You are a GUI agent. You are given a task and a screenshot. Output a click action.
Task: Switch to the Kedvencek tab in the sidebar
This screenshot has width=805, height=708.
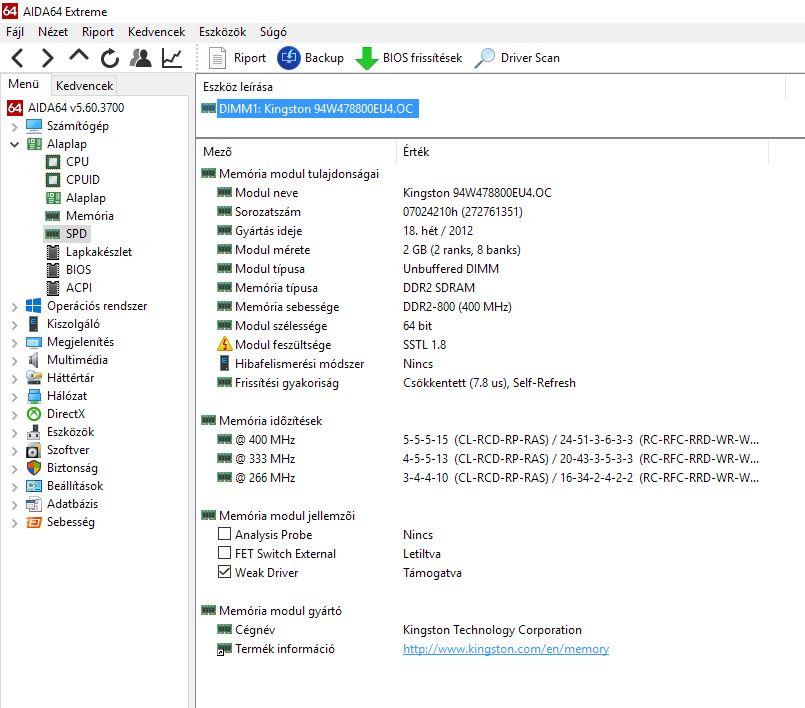[84, 85]
